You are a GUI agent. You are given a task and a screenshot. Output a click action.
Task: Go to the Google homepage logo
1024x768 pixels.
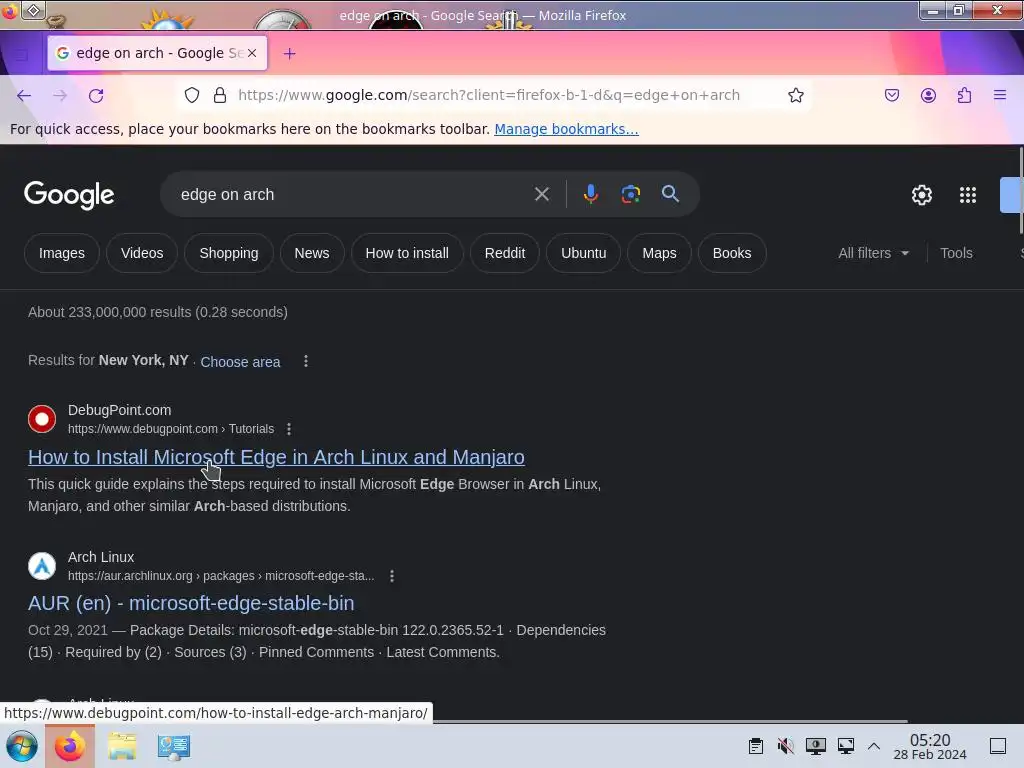tap(69, 195)
